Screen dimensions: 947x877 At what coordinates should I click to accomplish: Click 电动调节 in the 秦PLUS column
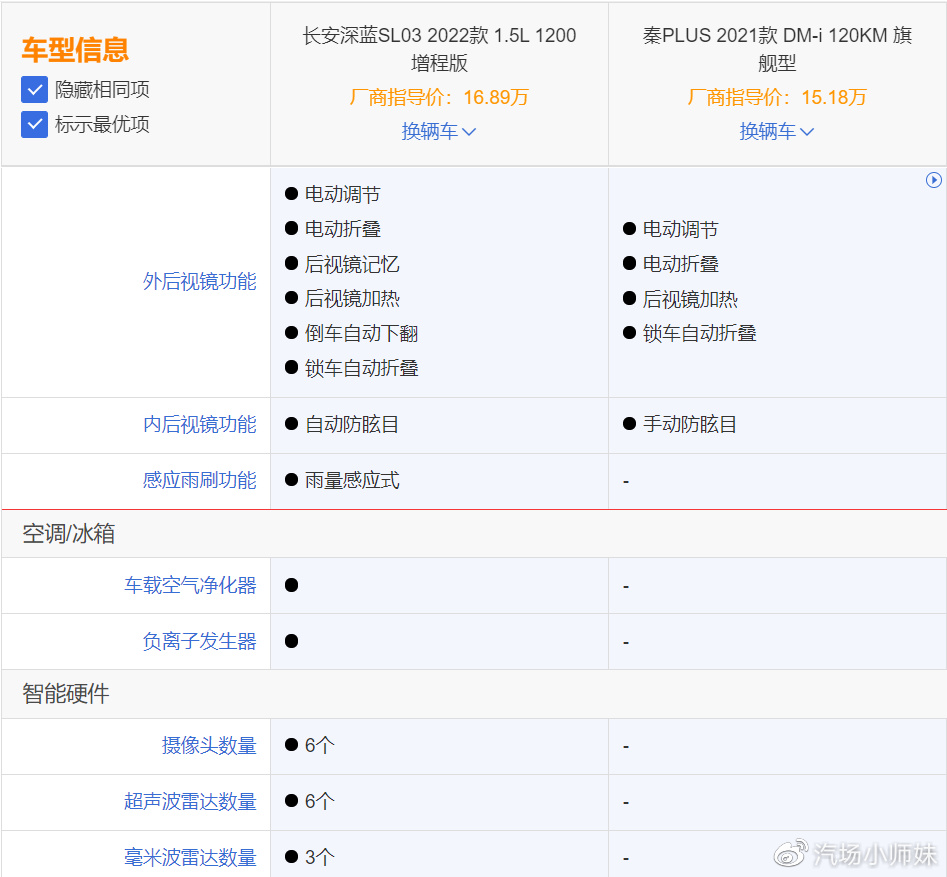[x=681, y=230]
